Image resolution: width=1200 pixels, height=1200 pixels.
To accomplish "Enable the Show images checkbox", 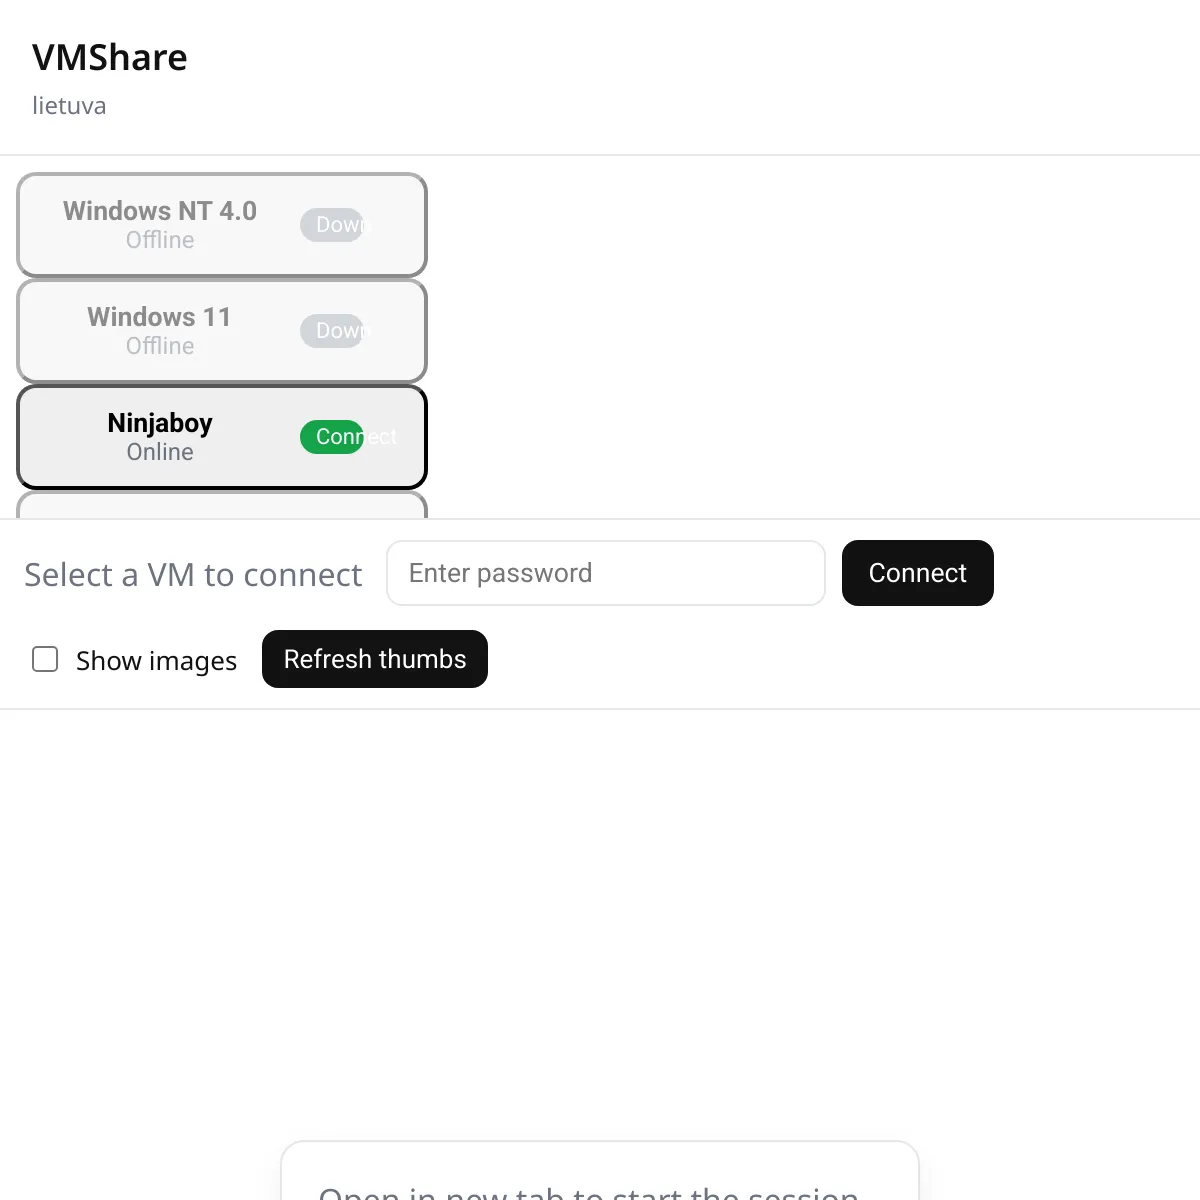I will [45, 659].
